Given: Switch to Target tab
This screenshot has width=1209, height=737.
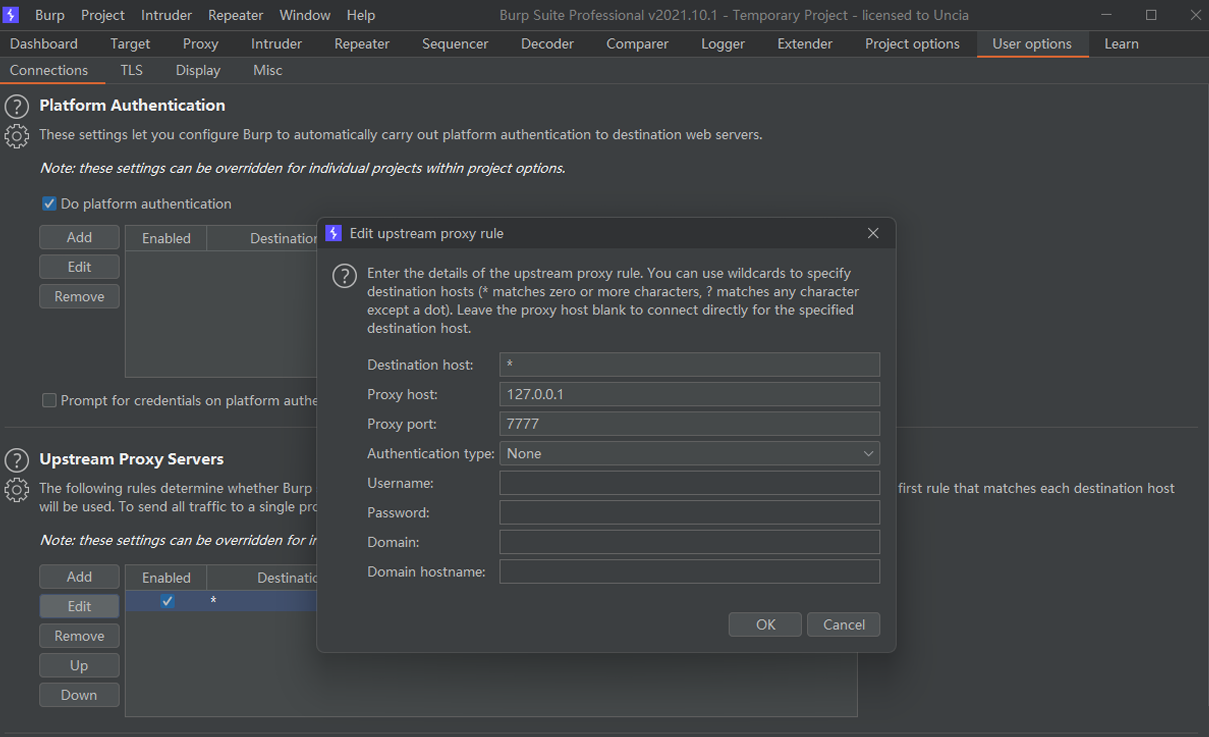Looking at the screenshot, I should (x=130, y=44).
